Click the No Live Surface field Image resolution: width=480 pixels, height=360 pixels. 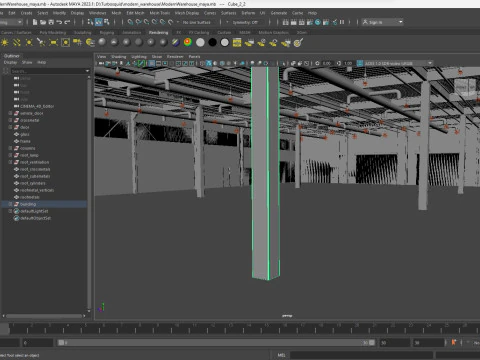(x=197, y=22)
